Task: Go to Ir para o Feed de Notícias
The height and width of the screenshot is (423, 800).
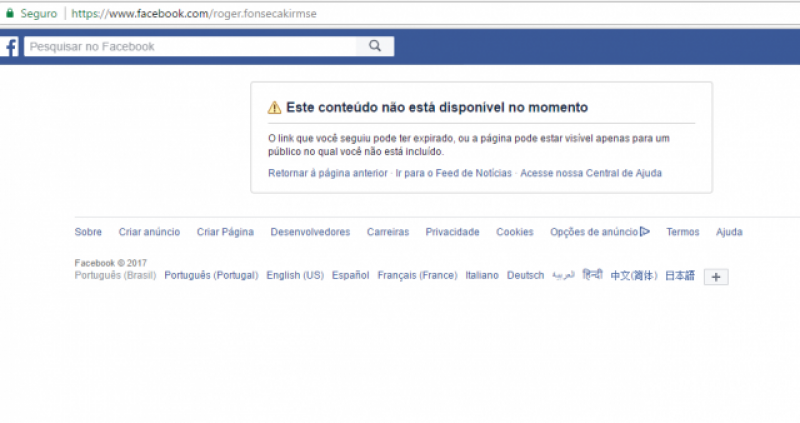Action: tap(453, 173)
